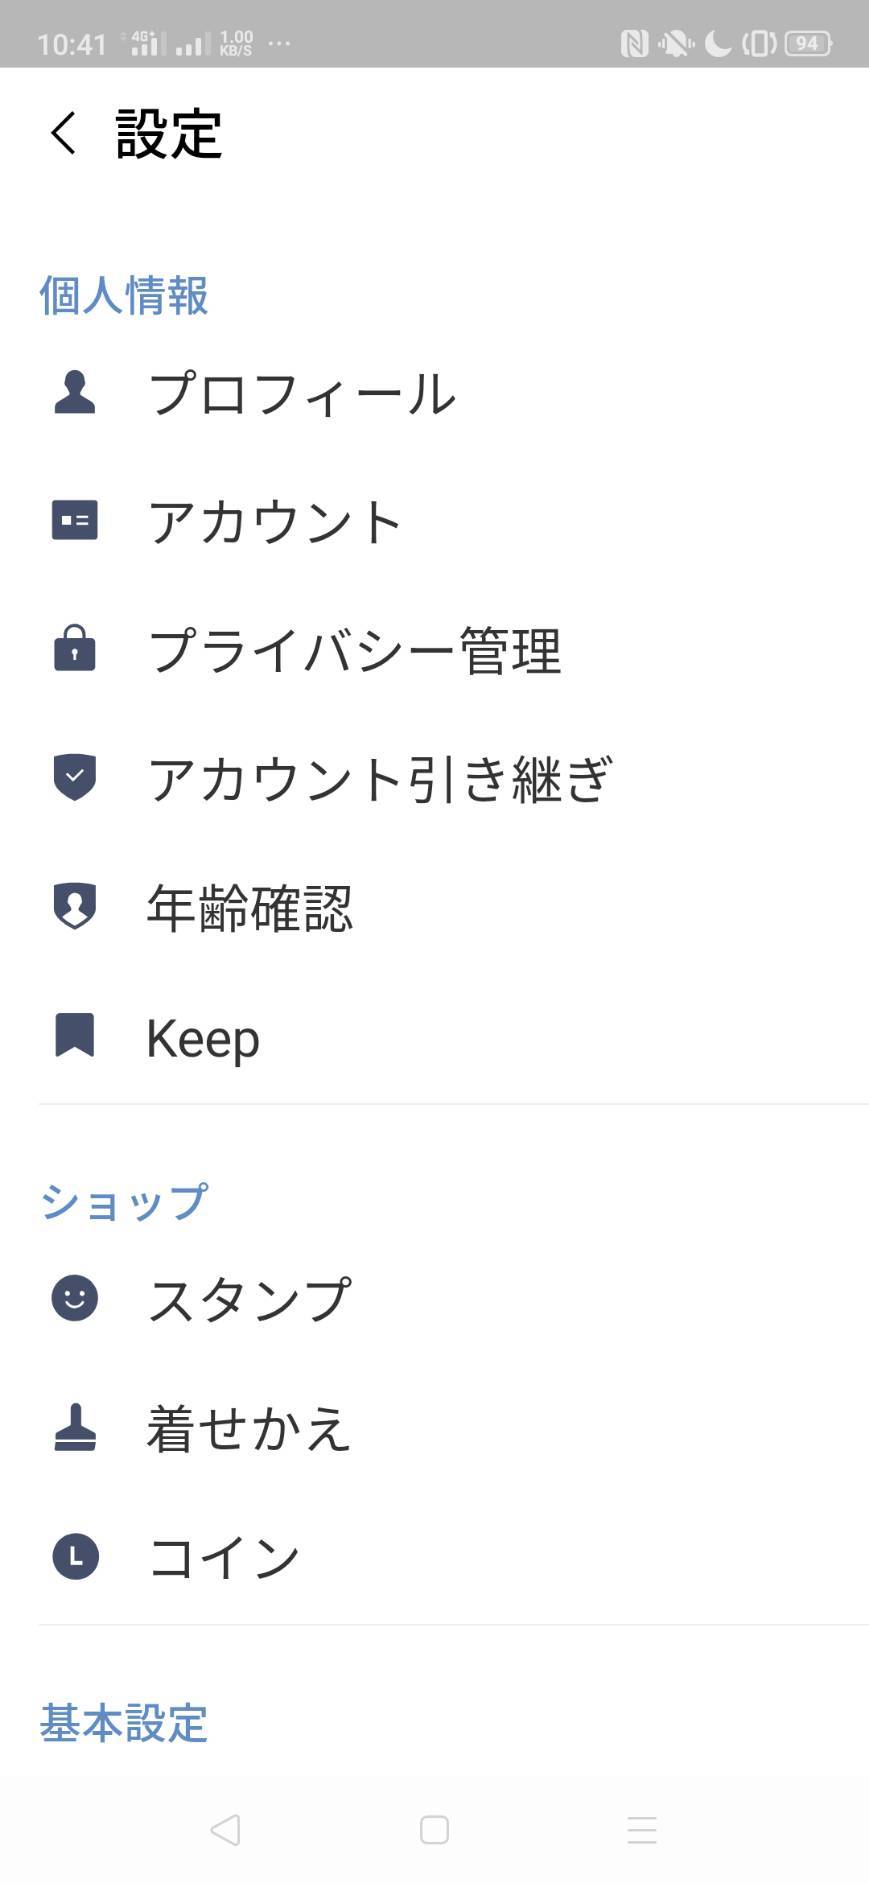Select アカウント引き継ぎ option
Image resolution: width=869 pixels, height=1883 pixels.
(x=379, y=779)
